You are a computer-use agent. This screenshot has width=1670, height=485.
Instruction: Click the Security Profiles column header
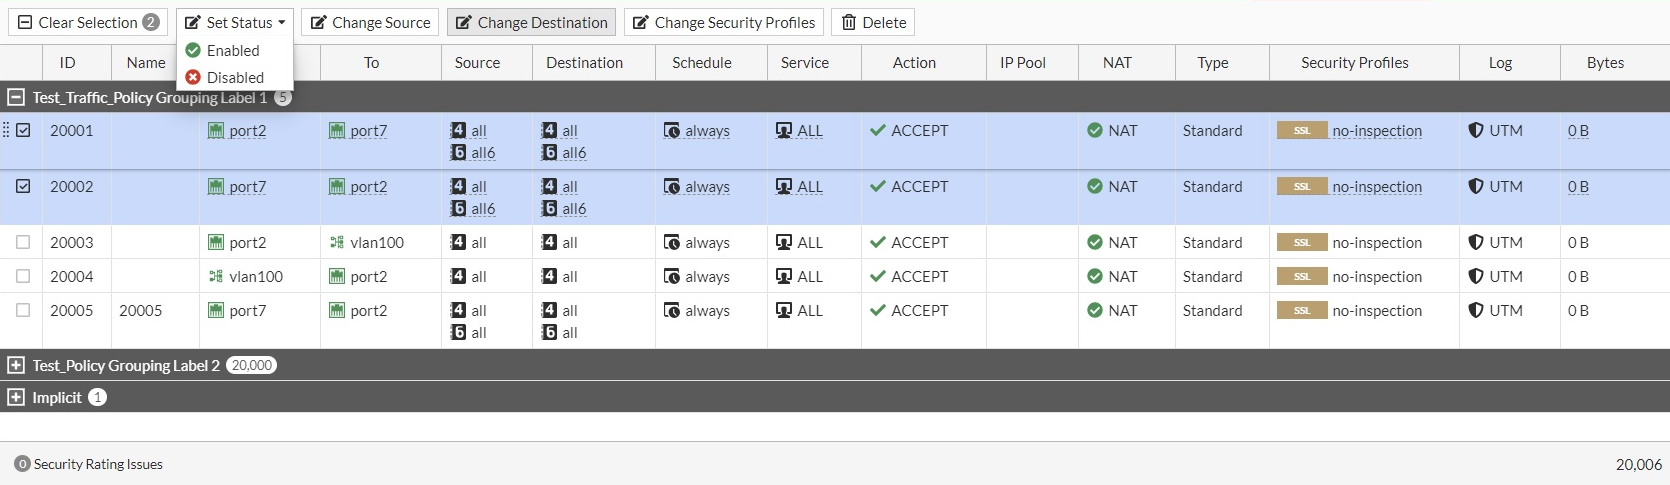1354,63
